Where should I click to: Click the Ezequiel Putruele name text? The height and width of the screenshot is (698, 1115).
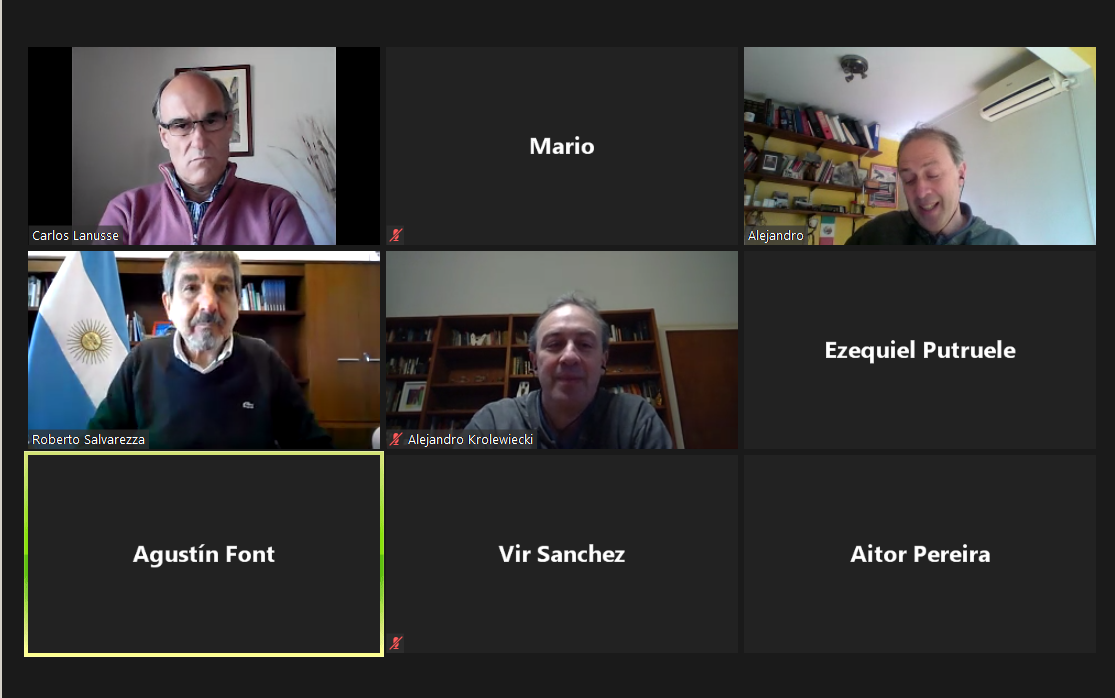[919, 350]
